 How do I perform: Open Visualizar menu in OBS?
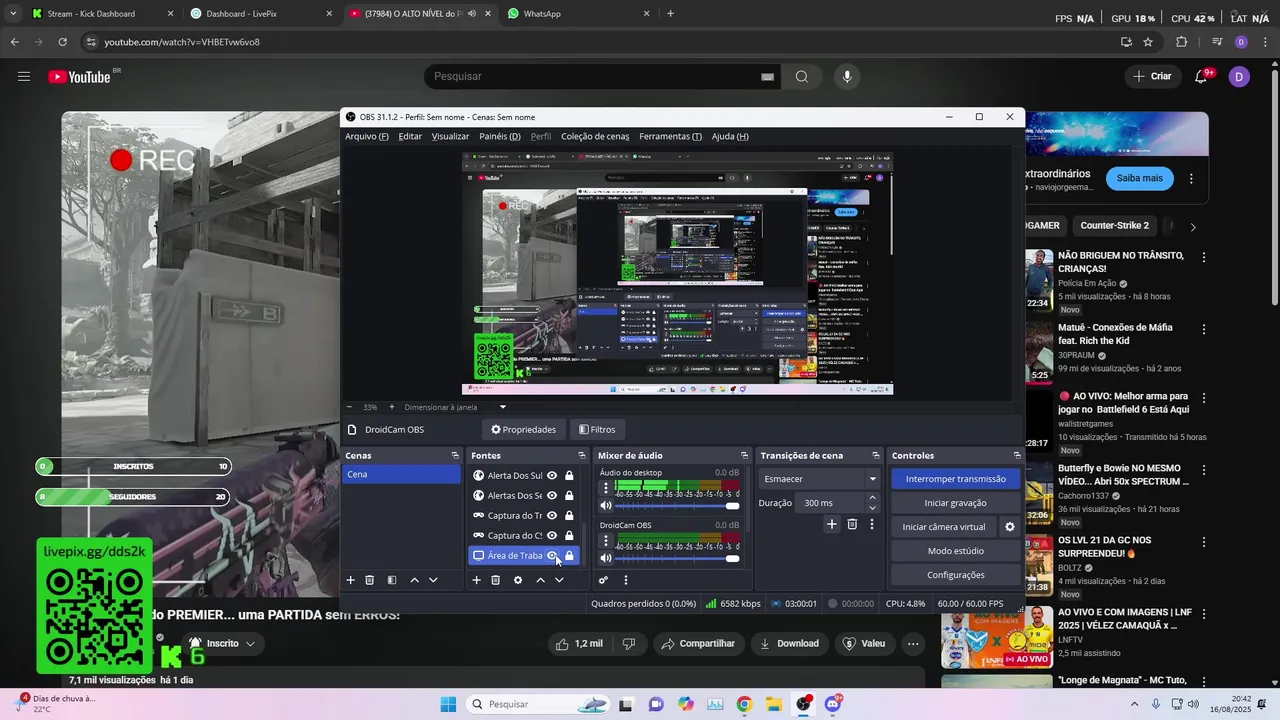coord(450,137)
